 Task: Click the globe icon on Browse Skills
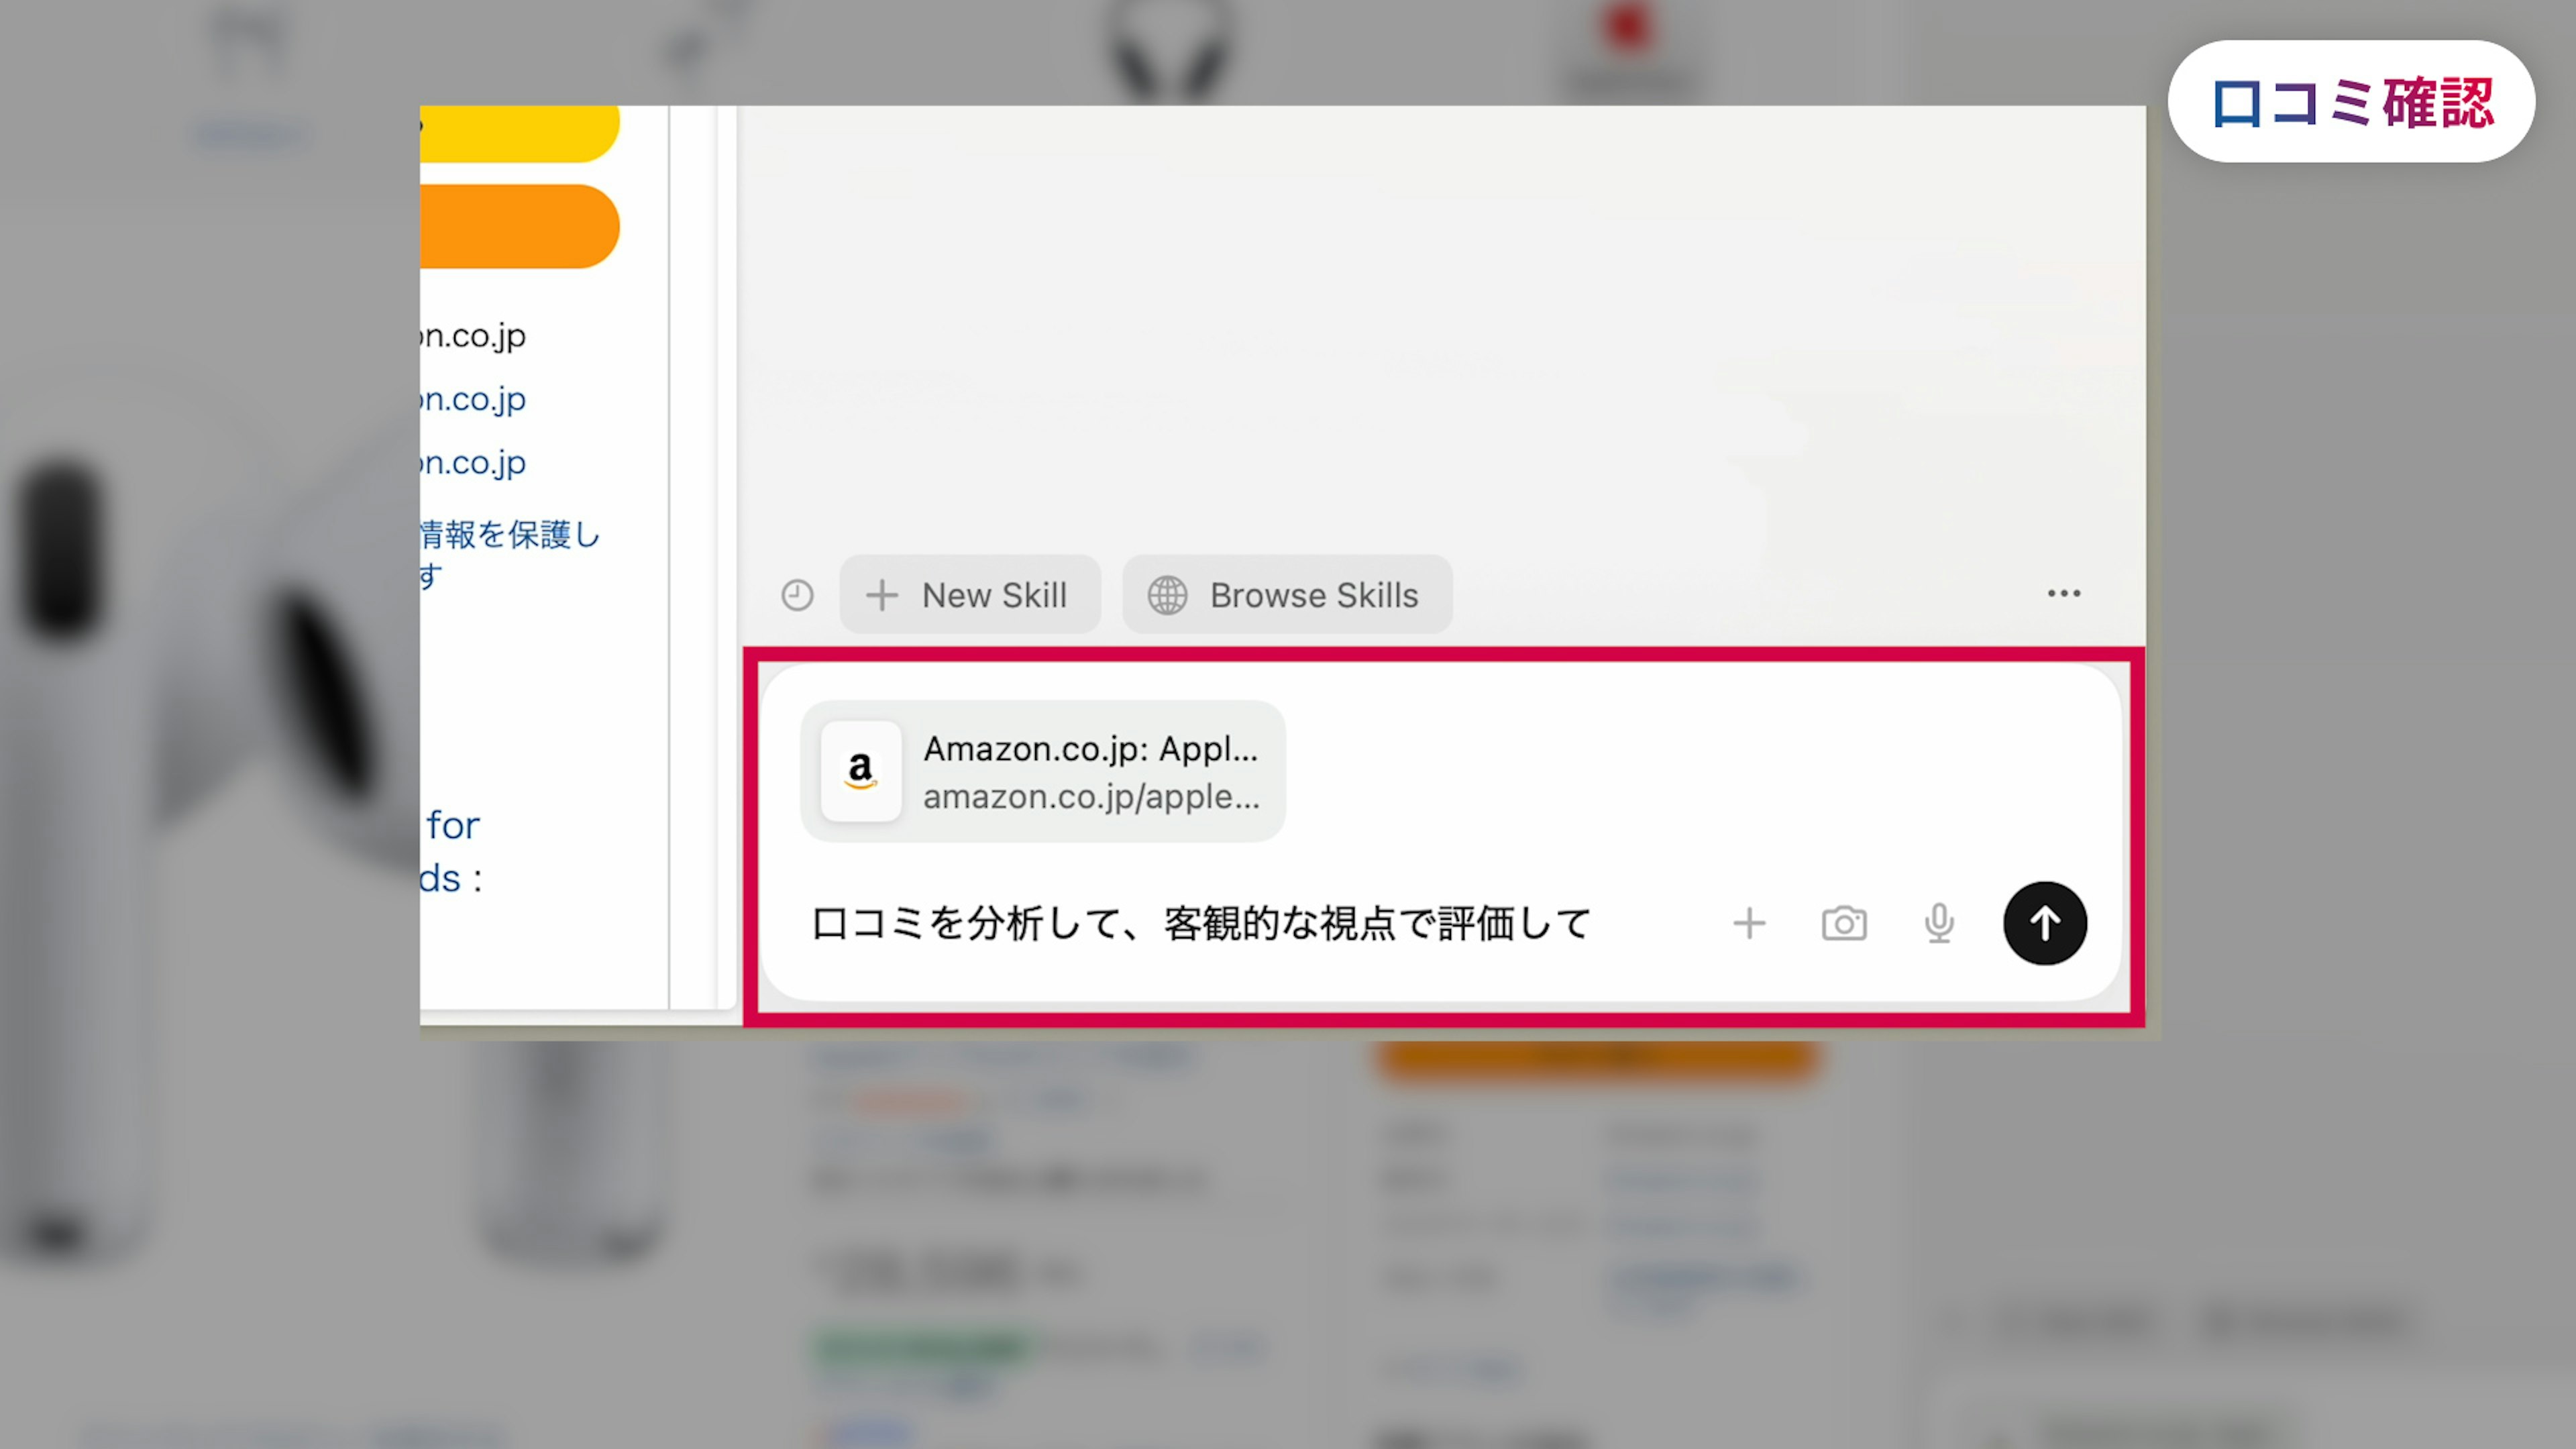click(1167, 595)
